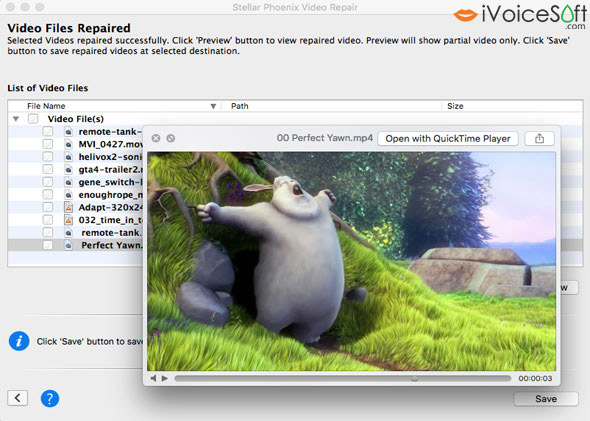Check the gene_switch file checkbox

pos(48,182)
